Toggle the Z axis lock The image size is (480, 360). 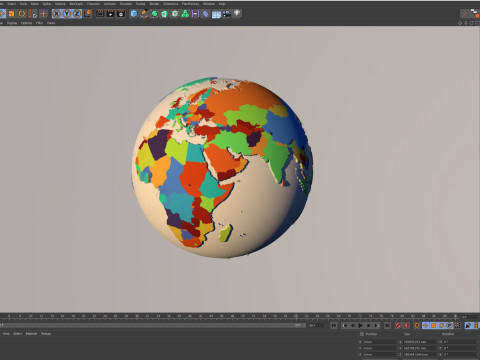[77, 14]
